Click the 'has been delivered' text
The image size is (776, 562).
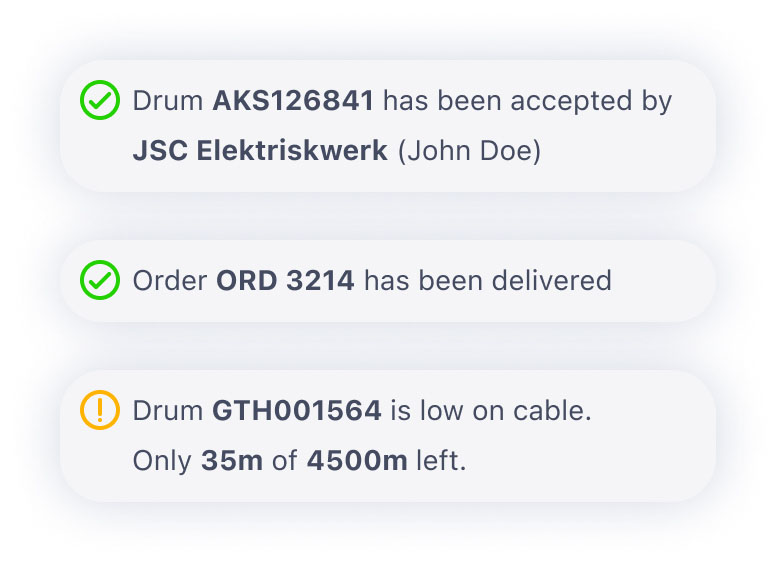click(x=488, y=281)
